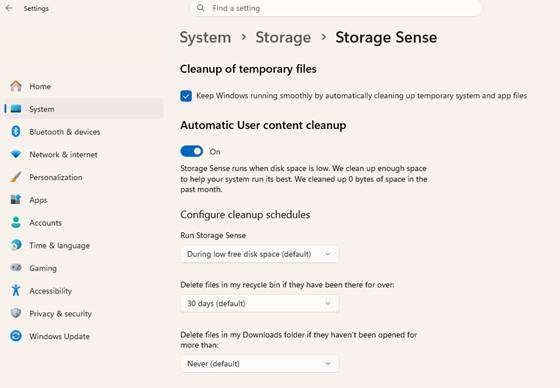This screenshot has height=388, width=560.
Task: Click the Personalization paintbrush icon
Action: click(16, 177)
